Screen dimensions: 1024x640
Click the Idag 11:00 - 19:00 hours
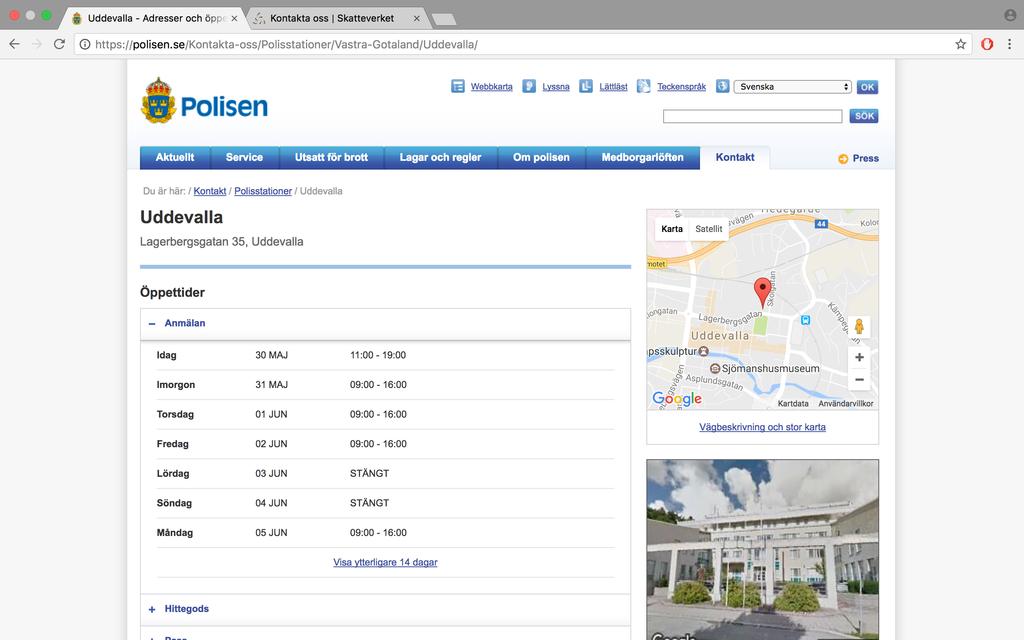click(377, 355)
